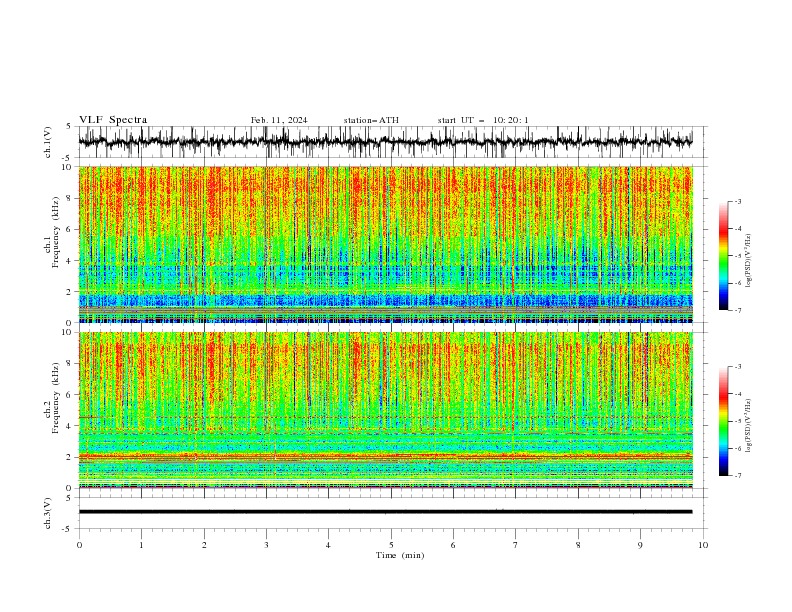
Task: Click the -5 tick label on ch.3(V) axis
Action: (67, 529)
